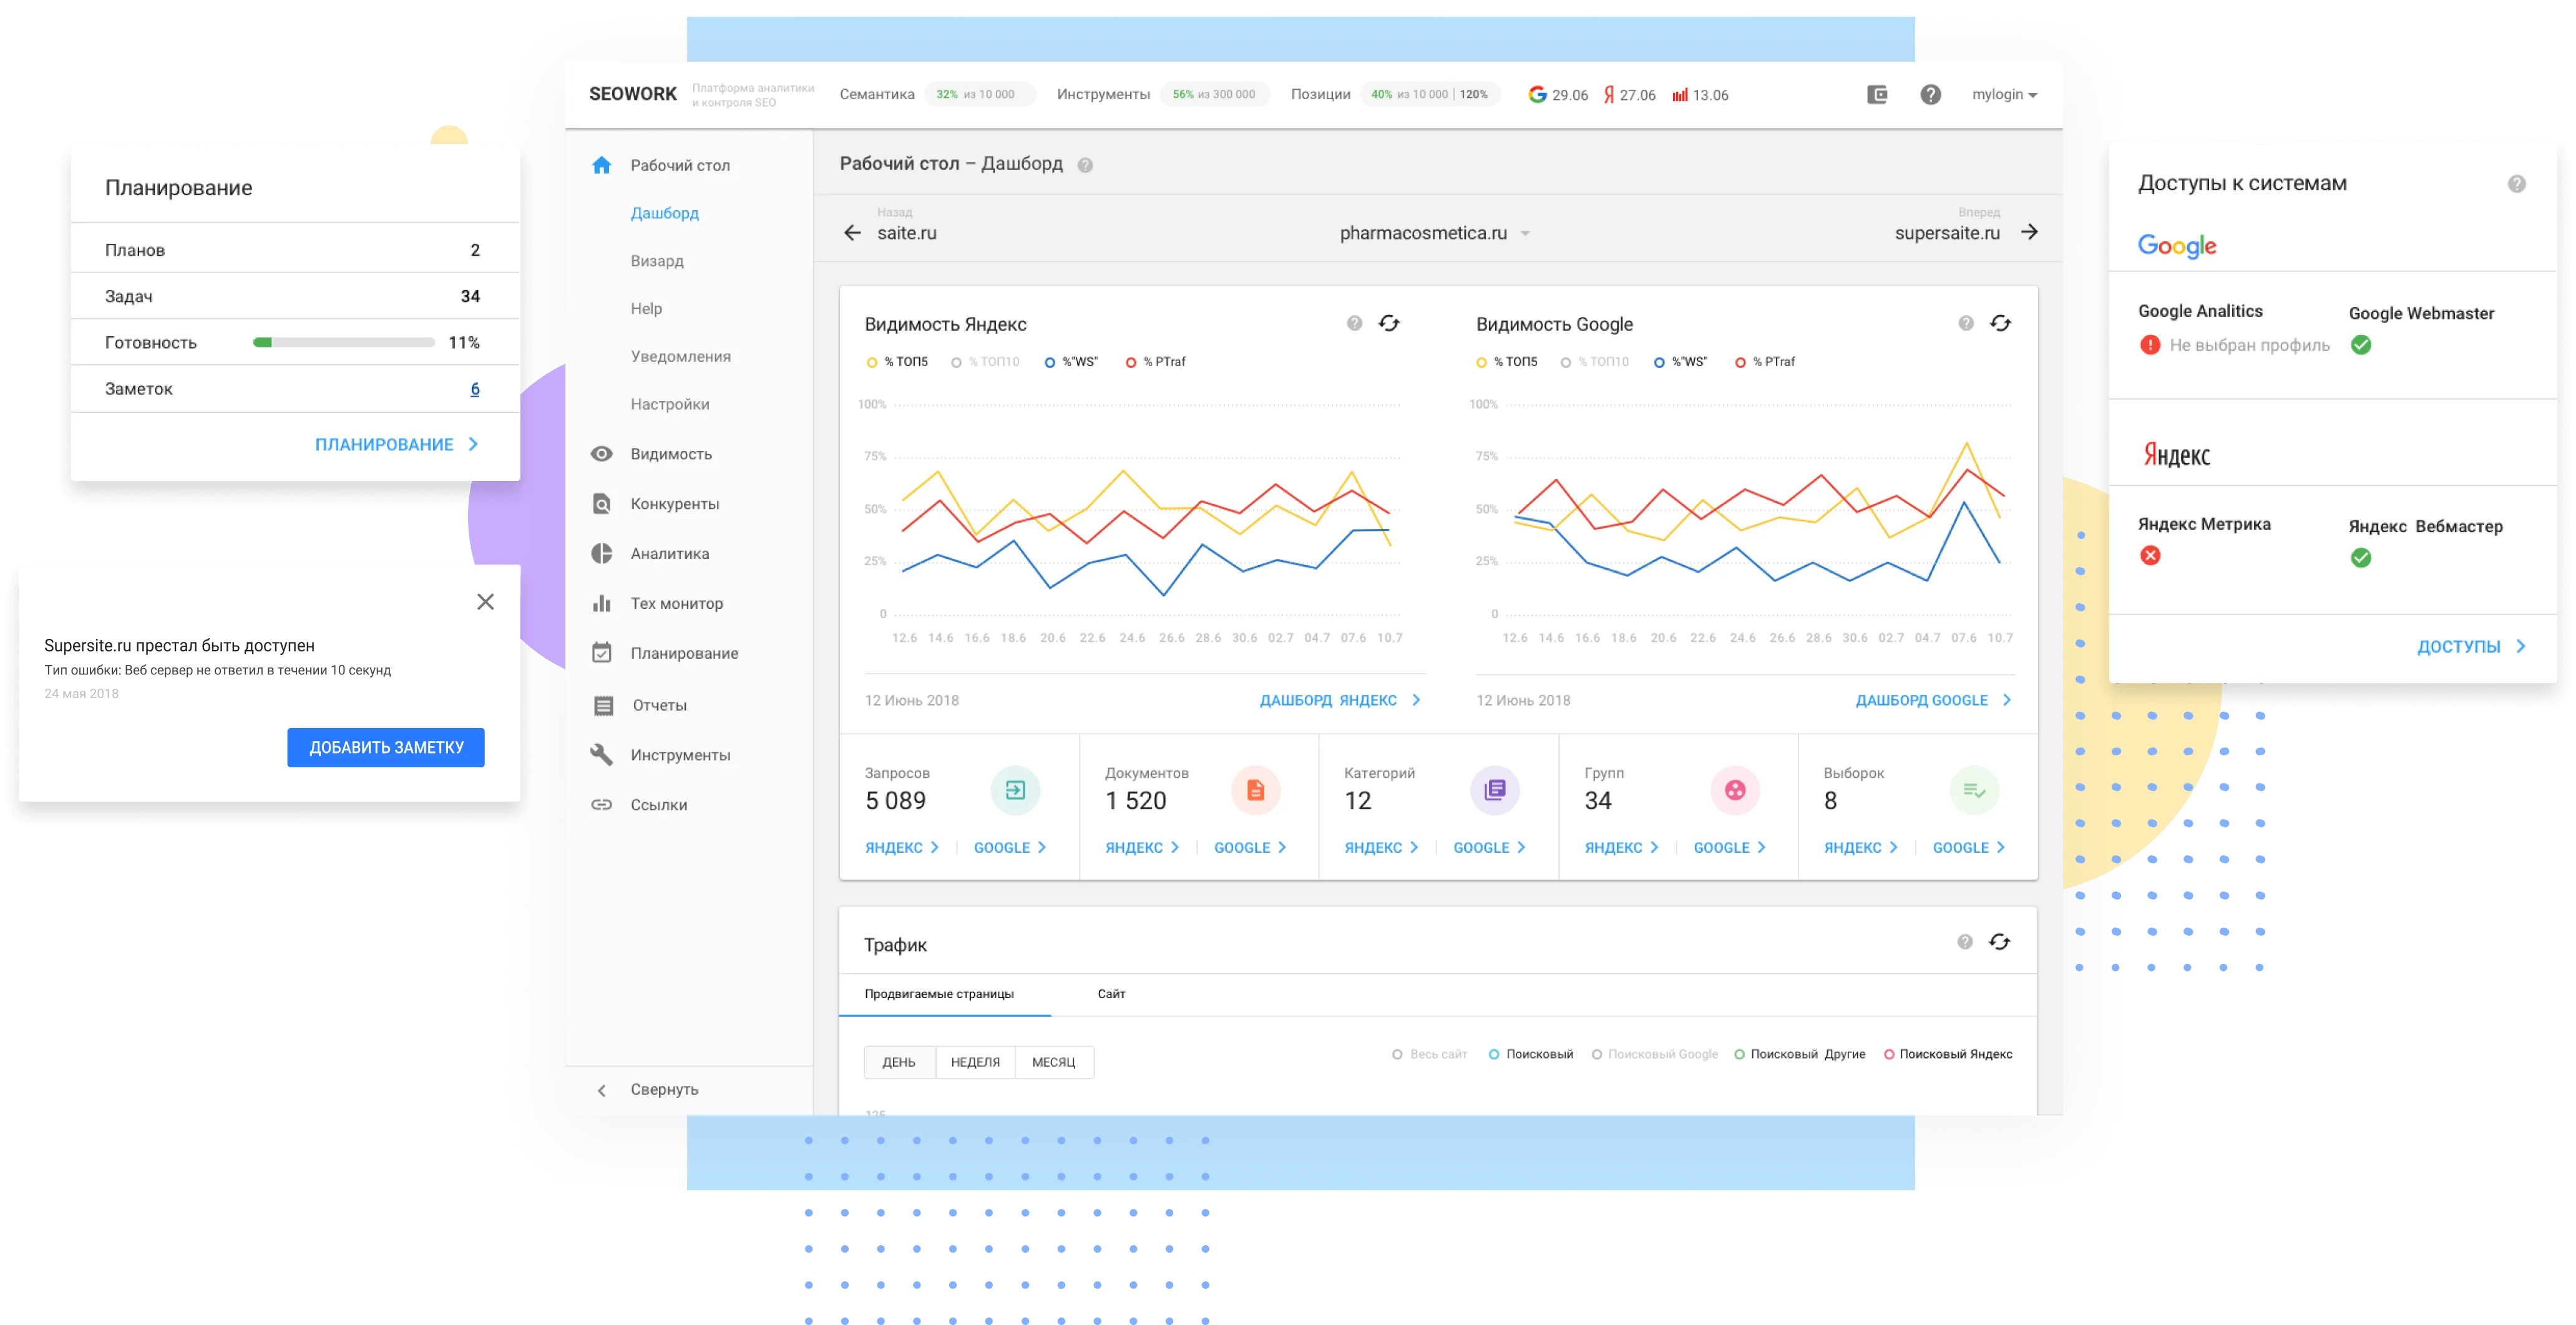This screenshot has height=1325, width=2576.
Task: Open Аналитика pie chart icon
Action: pyautogui.click(x=602, y=553)
